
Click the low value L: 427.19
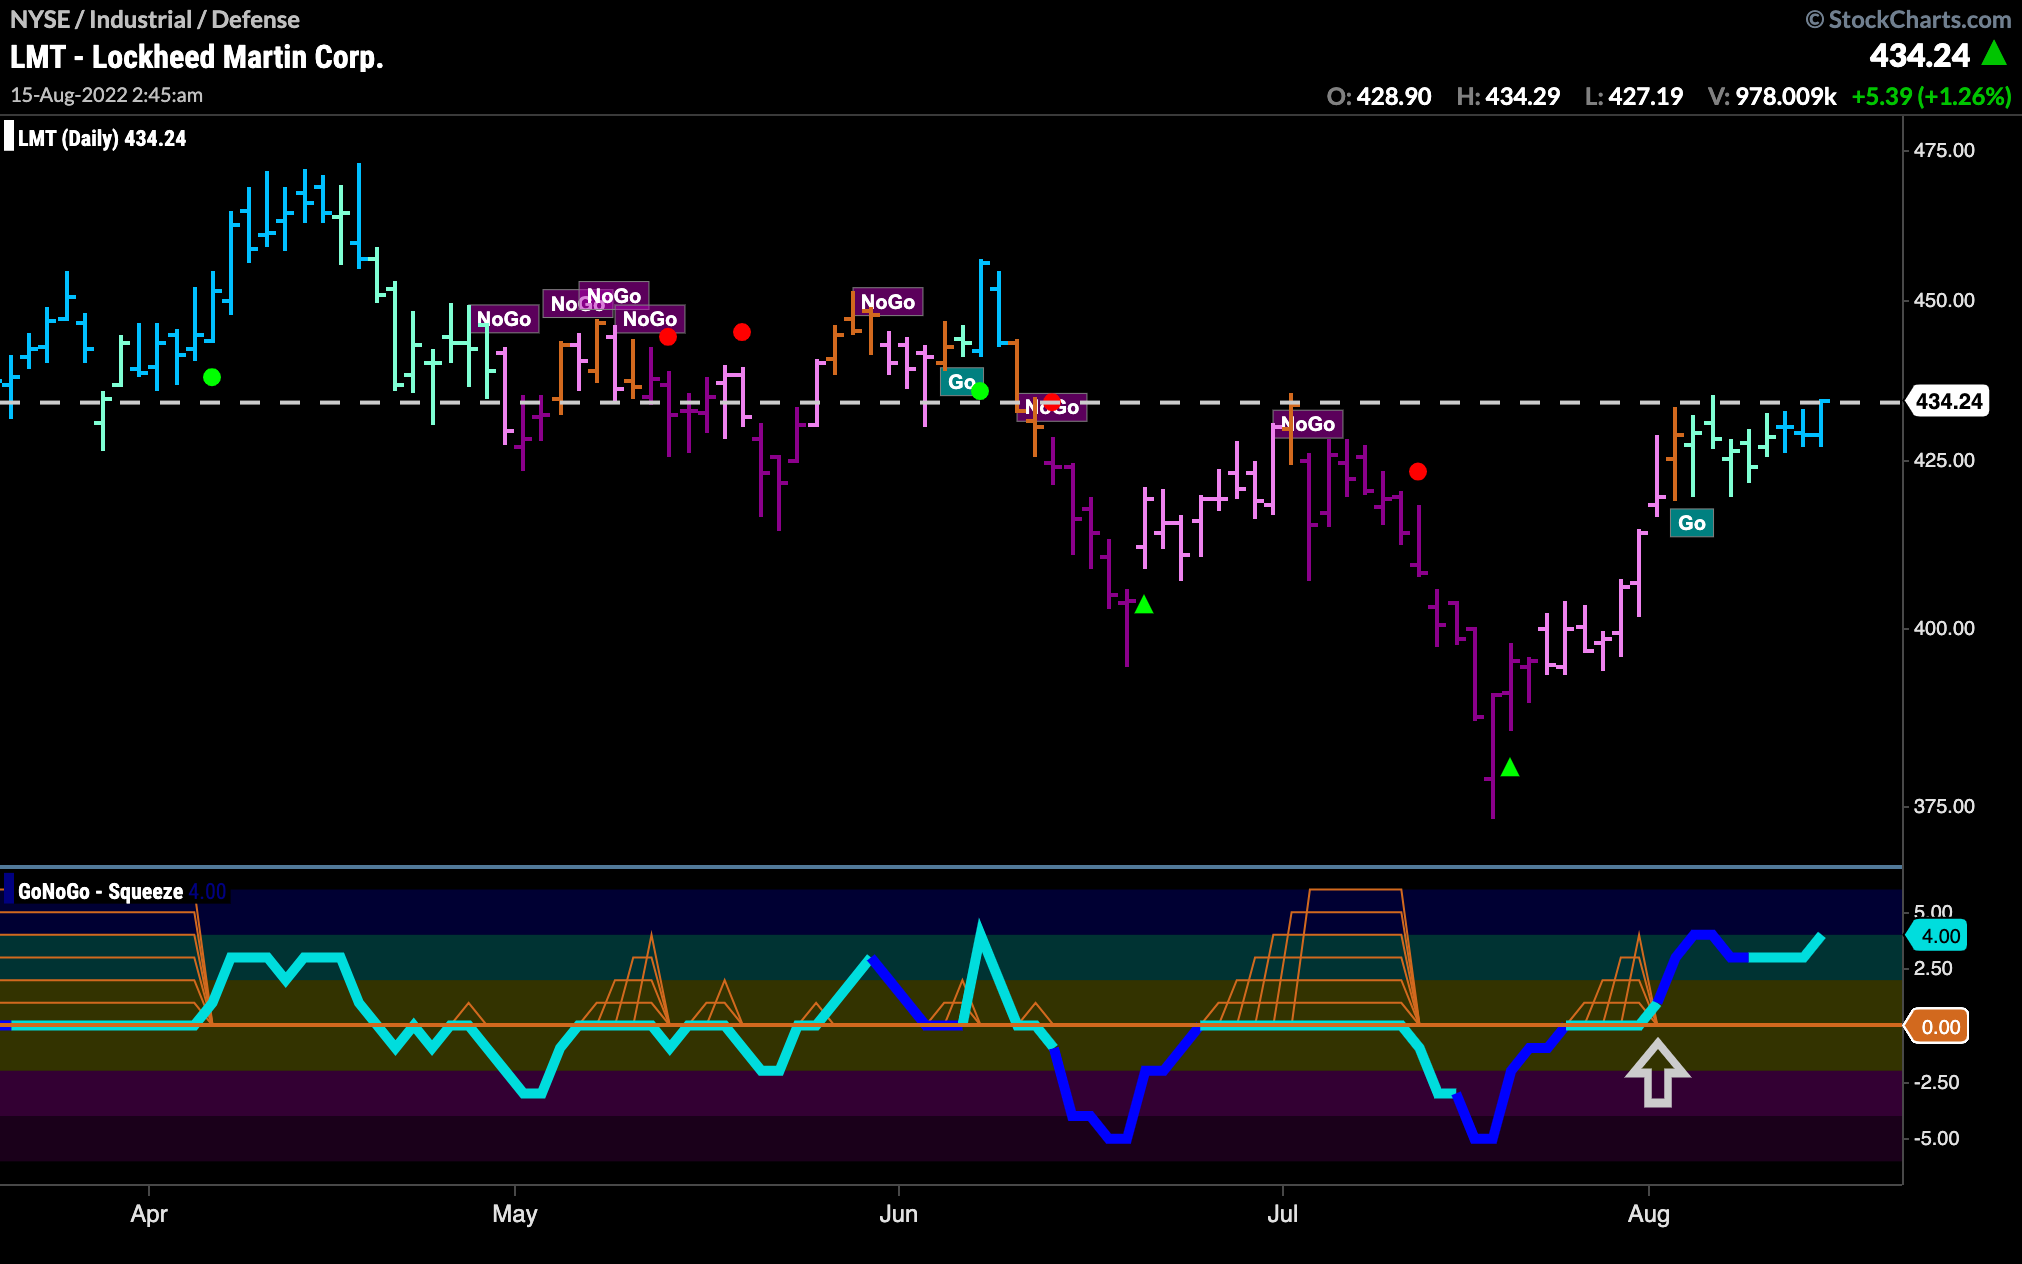1634,96
